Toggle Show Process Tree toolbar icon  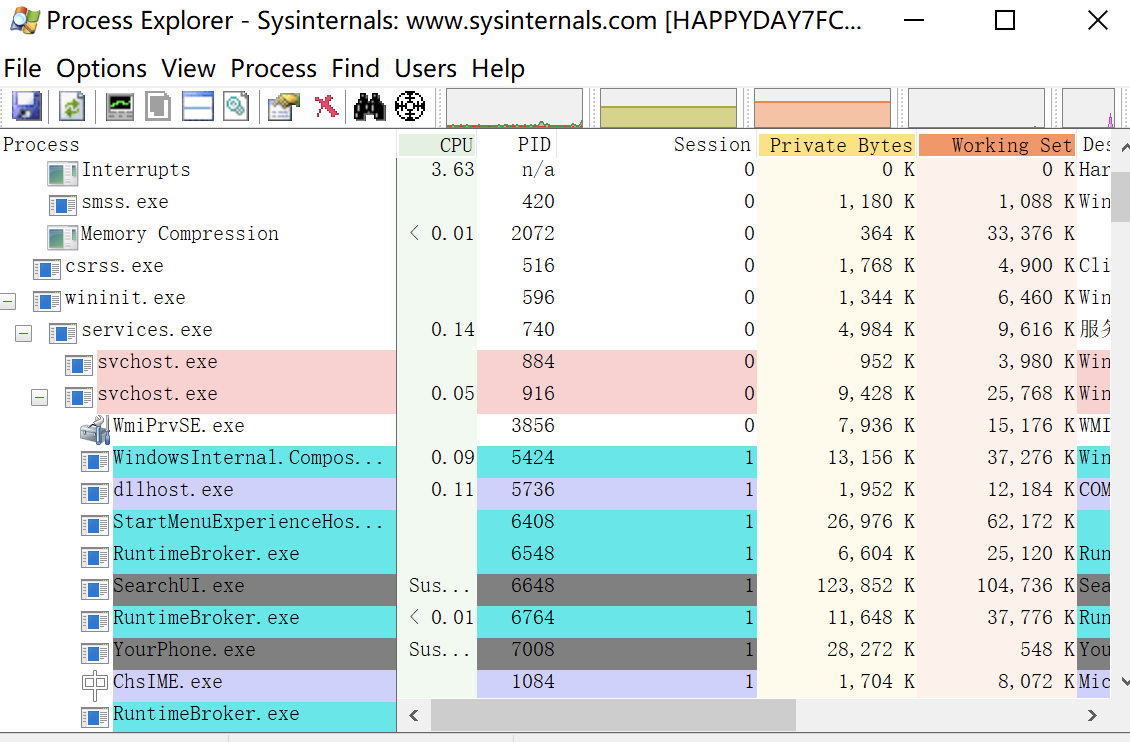pos(158,107)
